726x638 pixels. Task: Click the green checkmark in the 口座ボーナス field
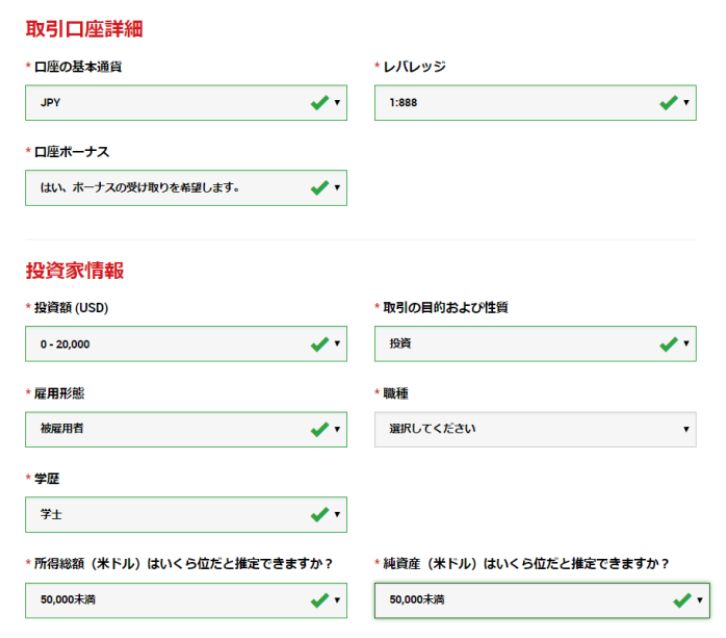320,188
